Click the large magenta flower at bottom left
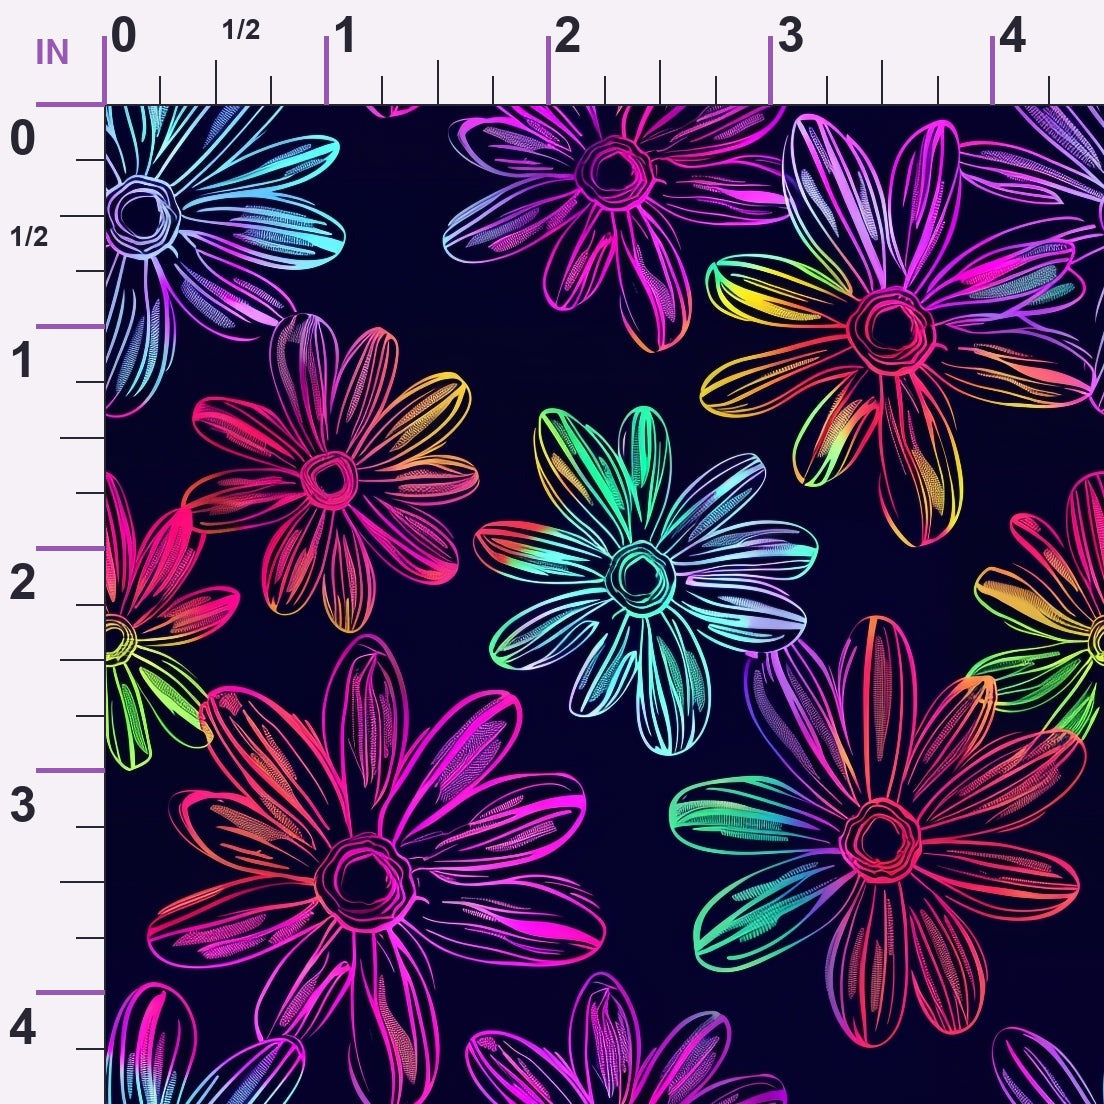The image size is (1104, 1104). point(366,880)
